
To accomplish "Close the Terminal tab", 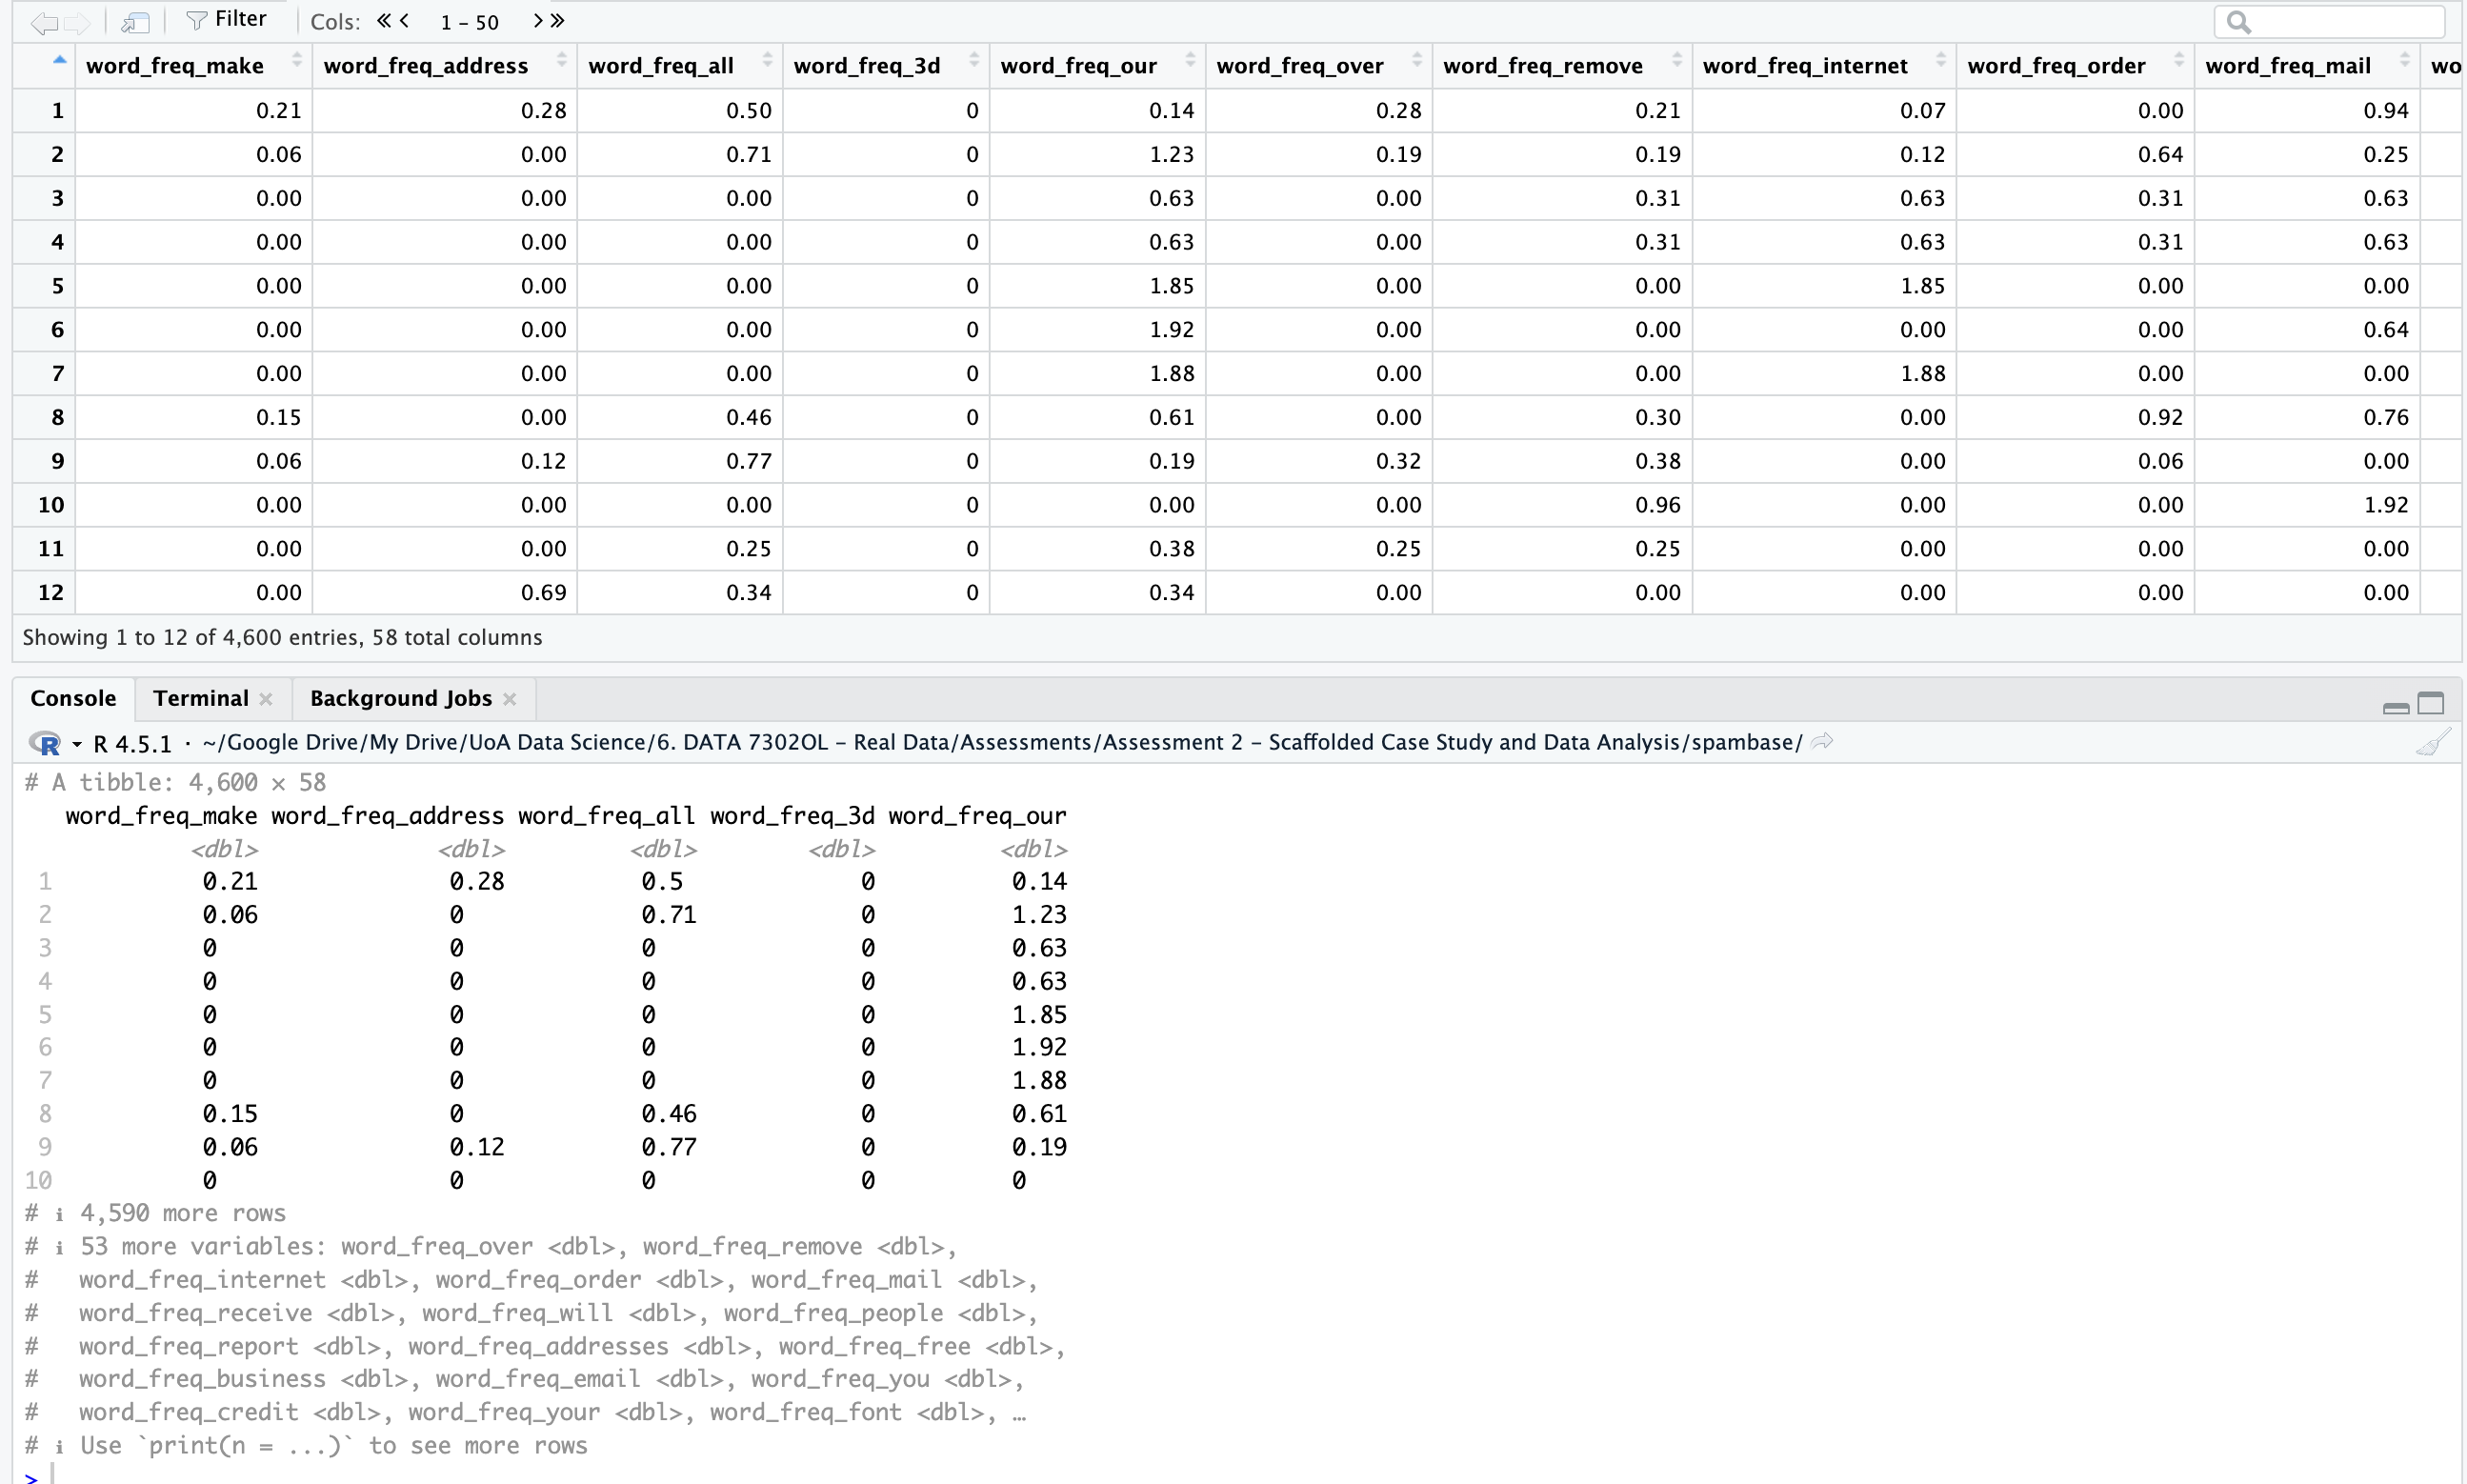I will point(266,699).
